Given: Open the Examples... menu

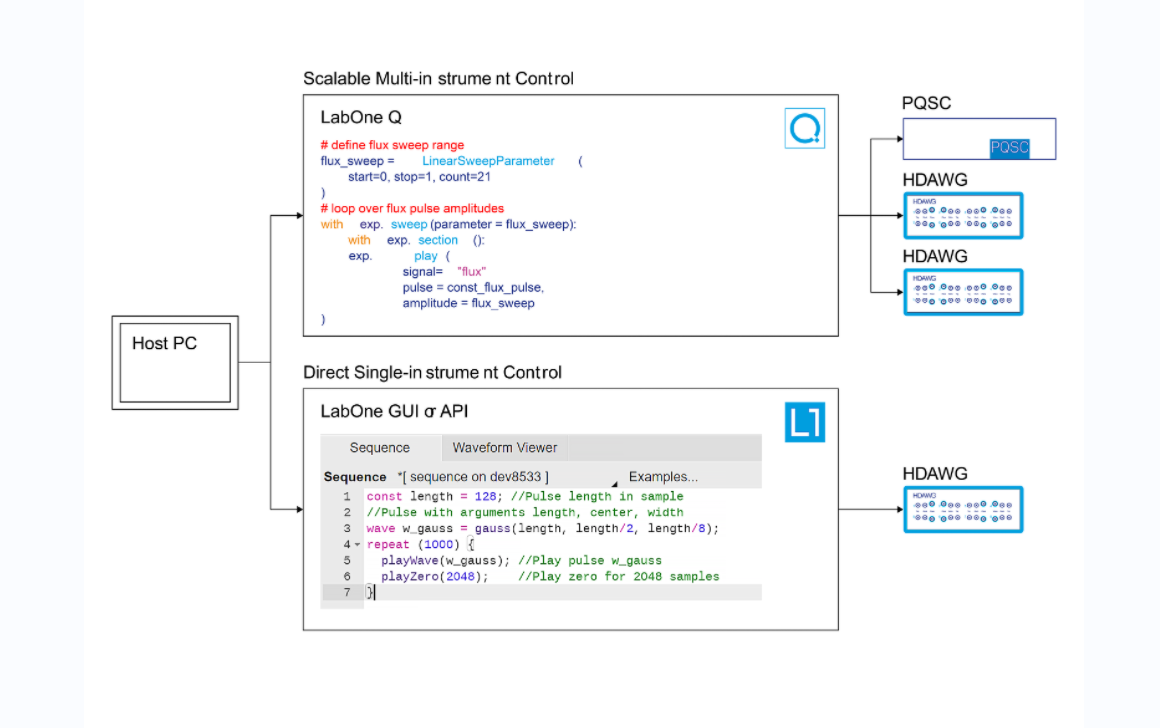Looking at the screenshot, I should 663,477.
